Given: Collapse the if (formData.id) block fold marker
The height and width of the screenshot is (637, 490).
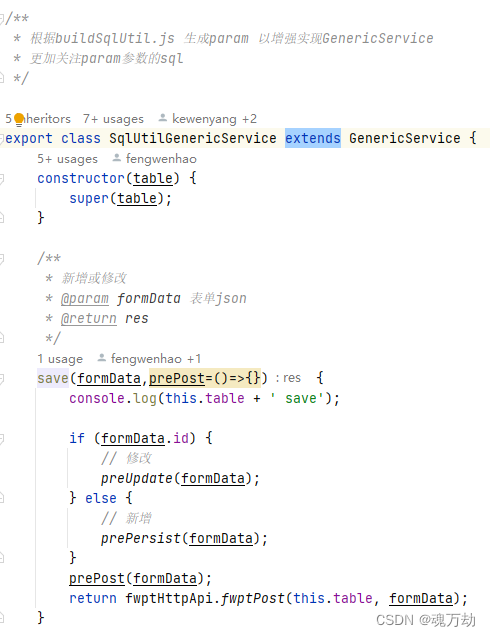Looking at the screenshot, I should [x=2, y=438].
